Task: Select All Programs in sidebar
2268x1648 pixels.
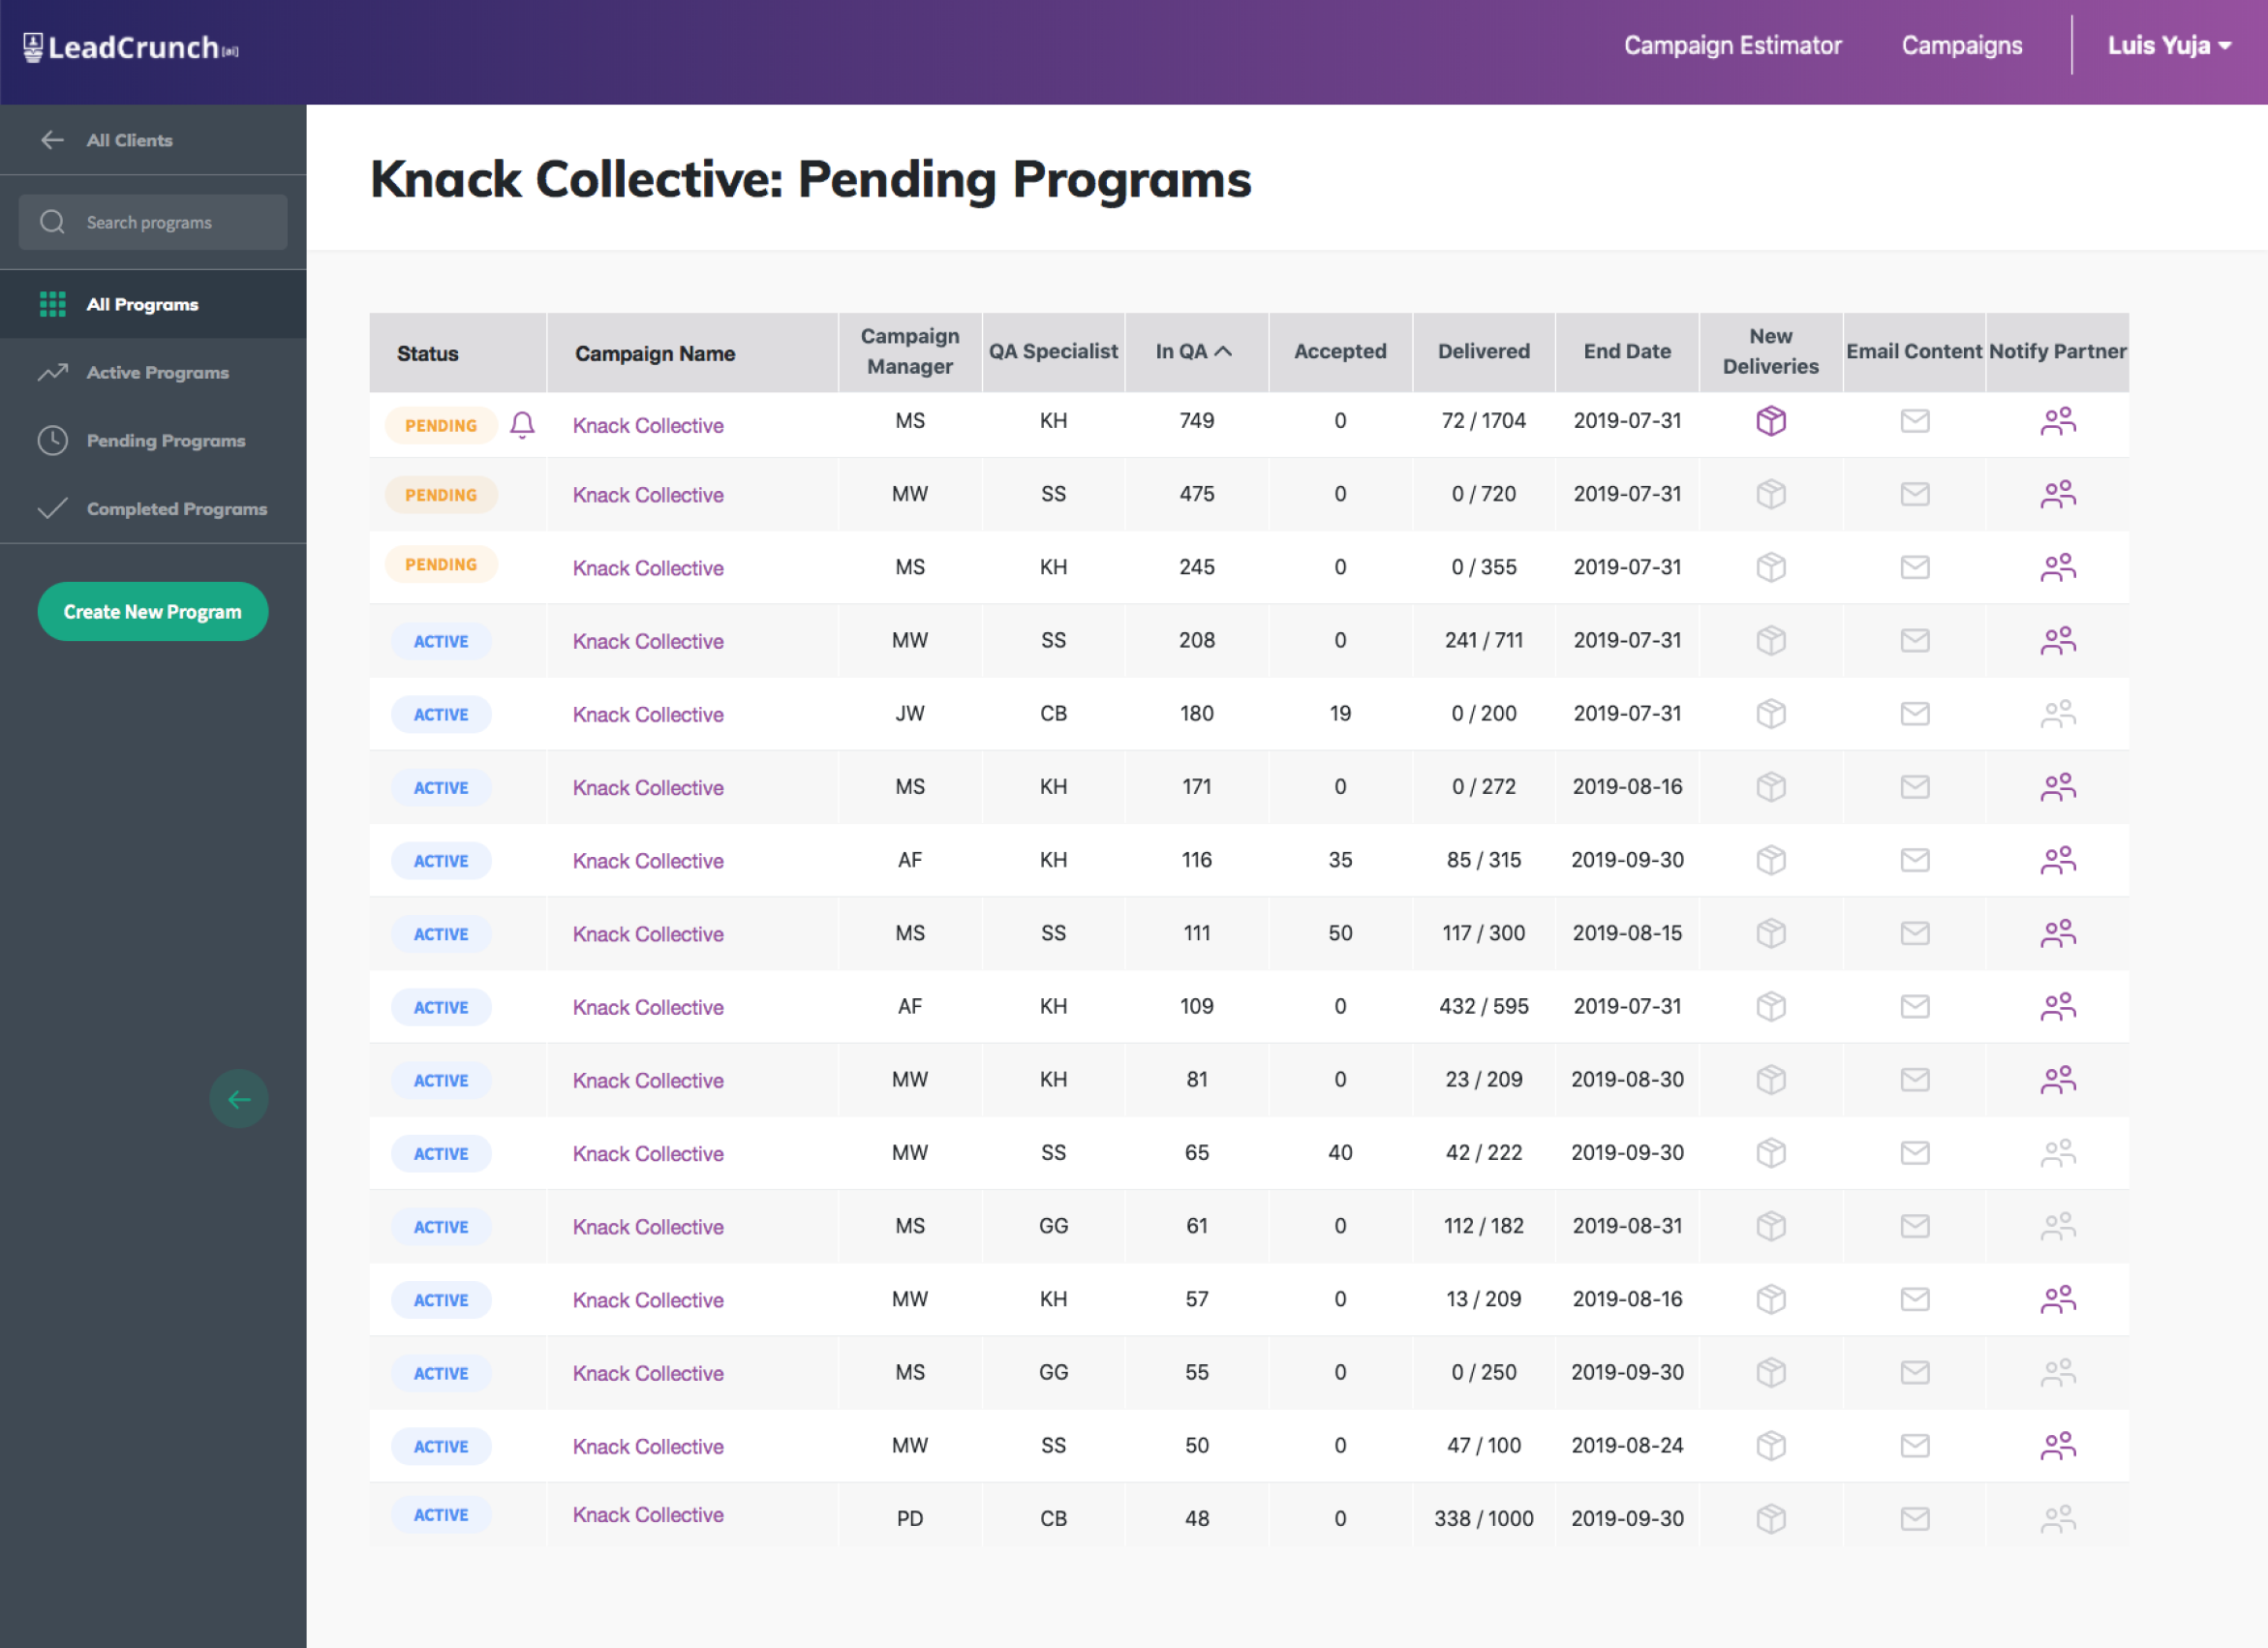Action: point(153,304)
